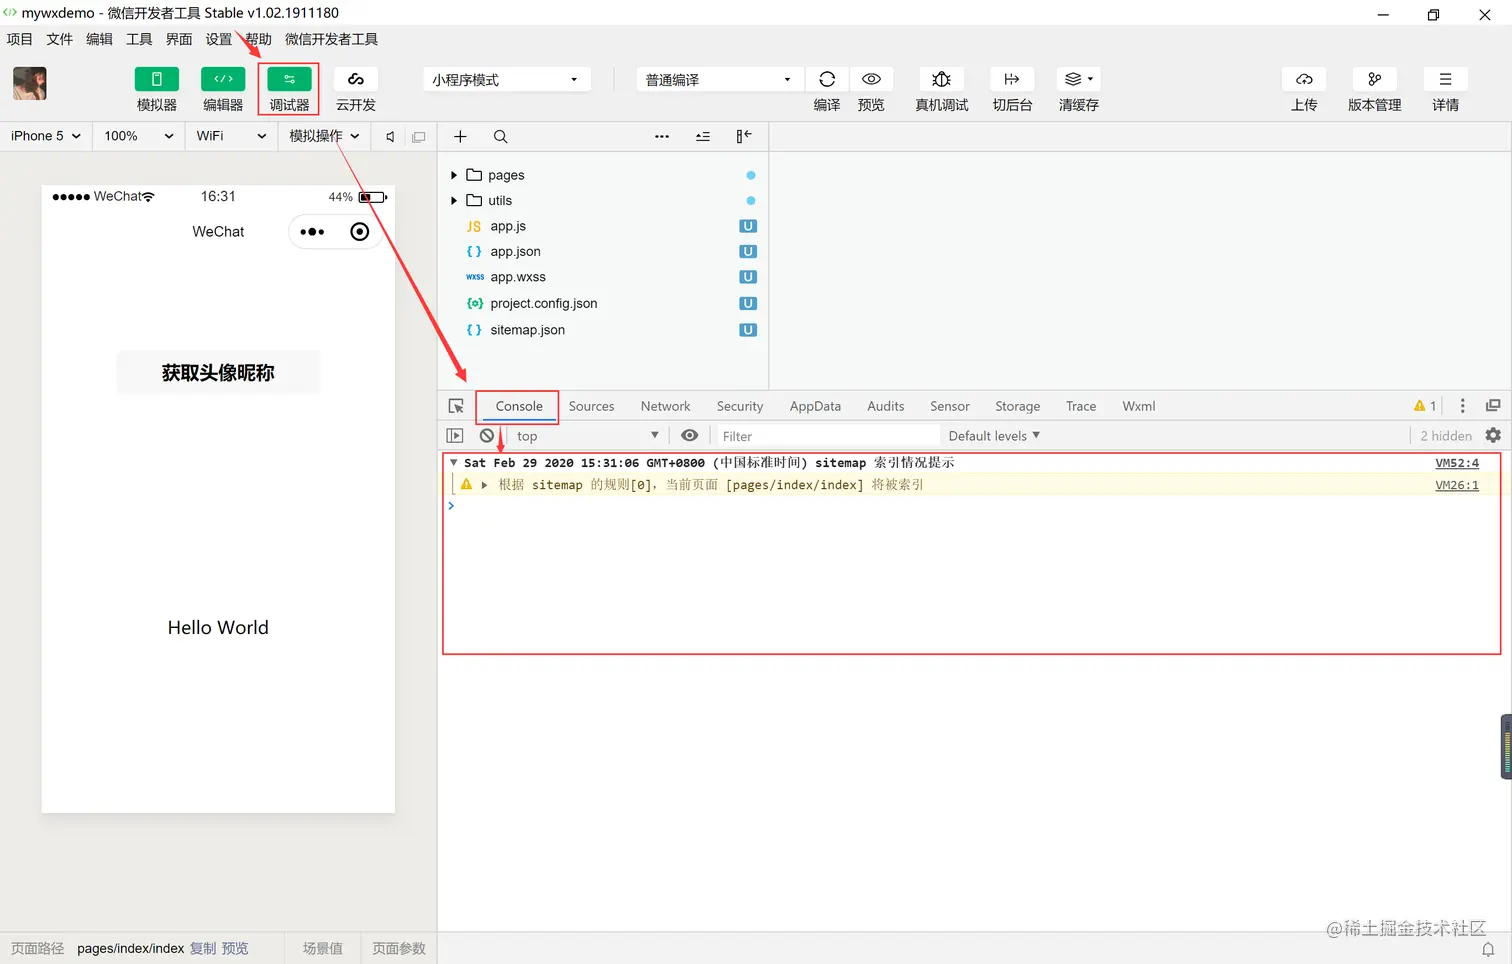Switch to the Security tab

coord(740,406)
